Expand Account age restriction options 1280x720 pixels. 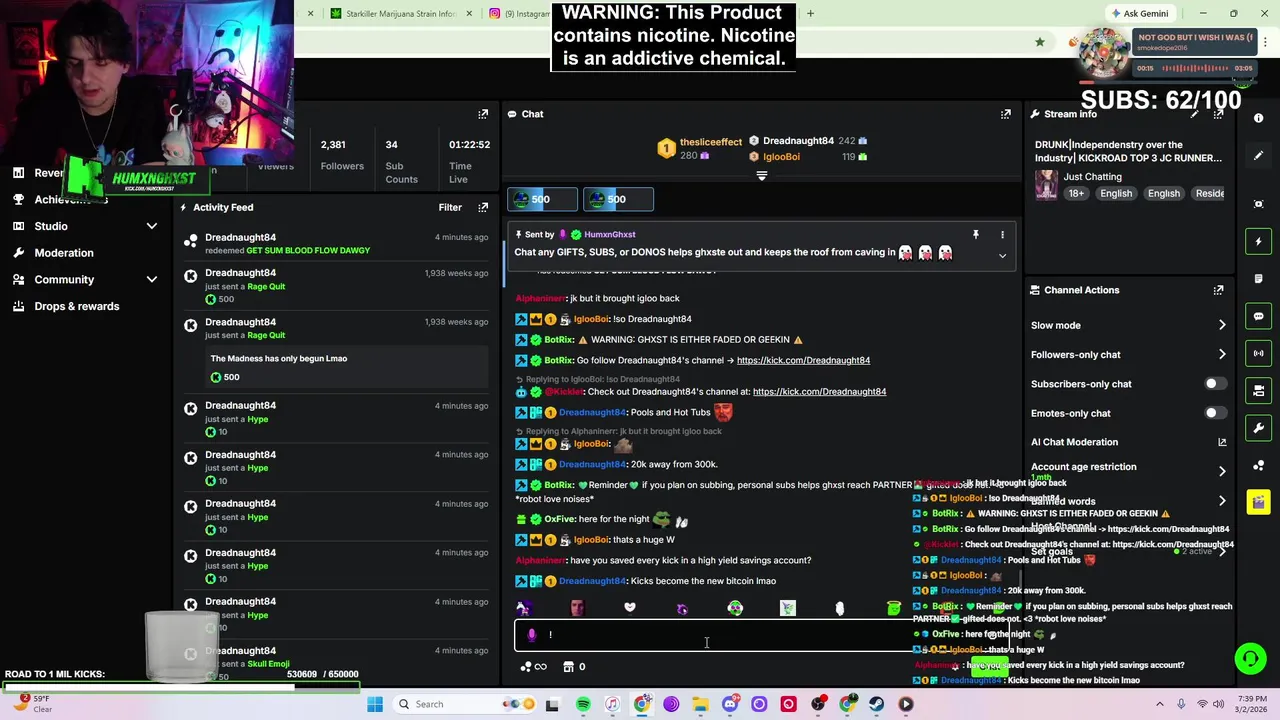[1221, 471]
